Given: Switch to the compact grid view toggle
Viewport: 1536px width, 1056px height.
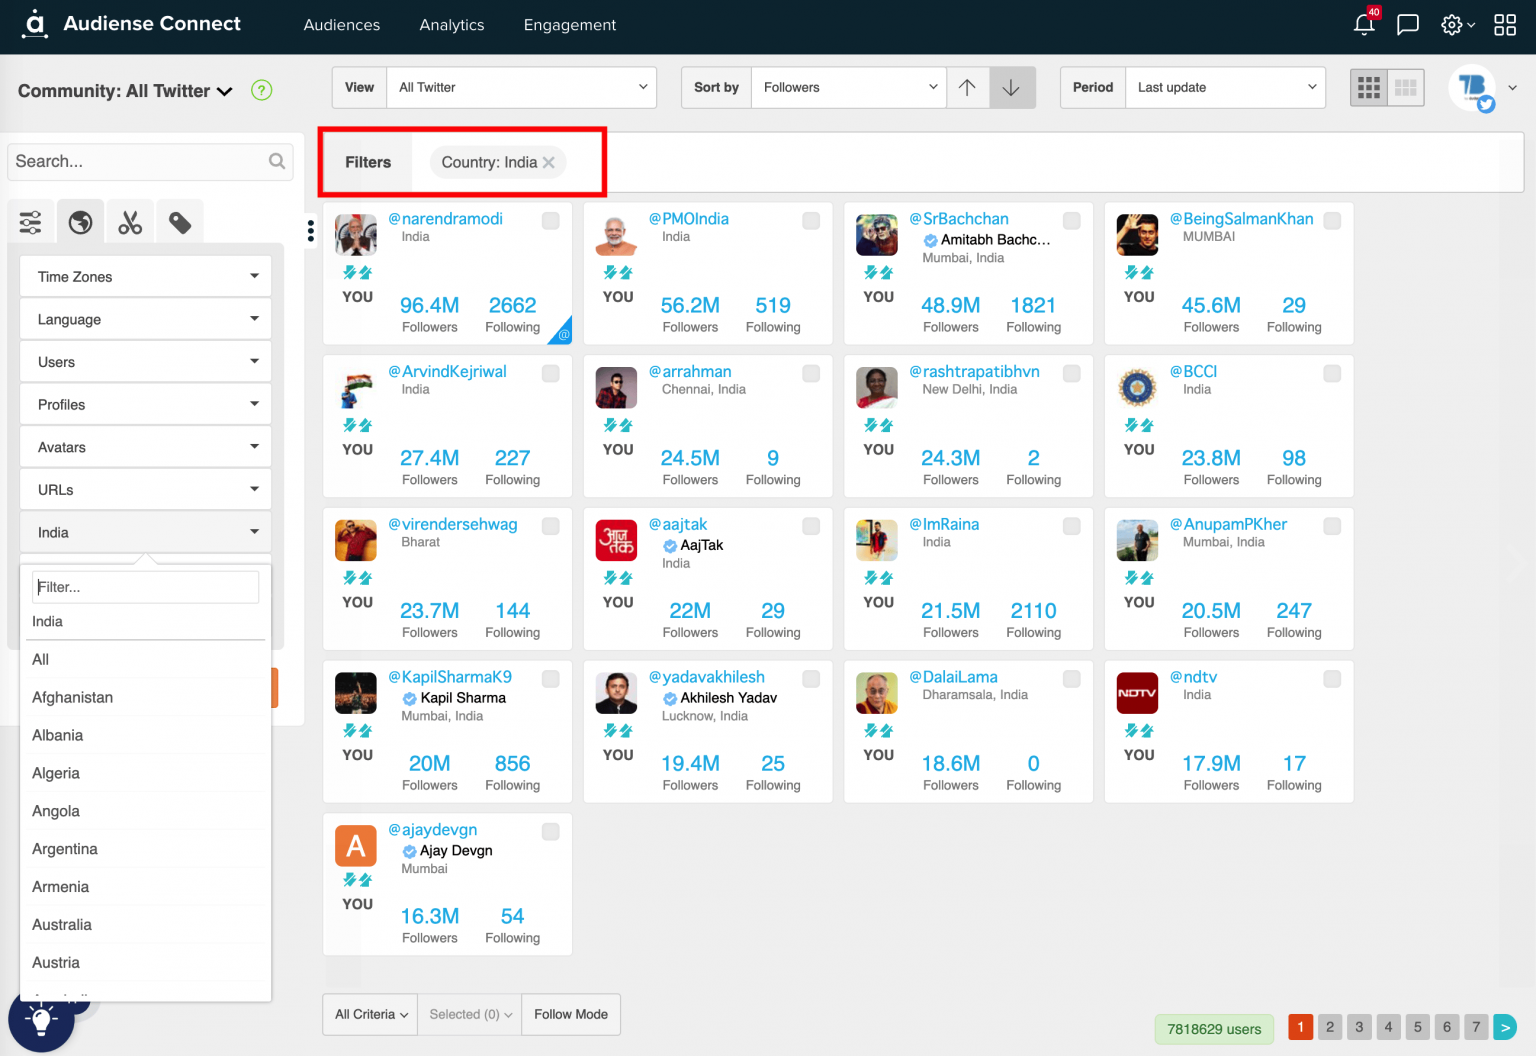Looking at the screenshot, I should 1406,87.
